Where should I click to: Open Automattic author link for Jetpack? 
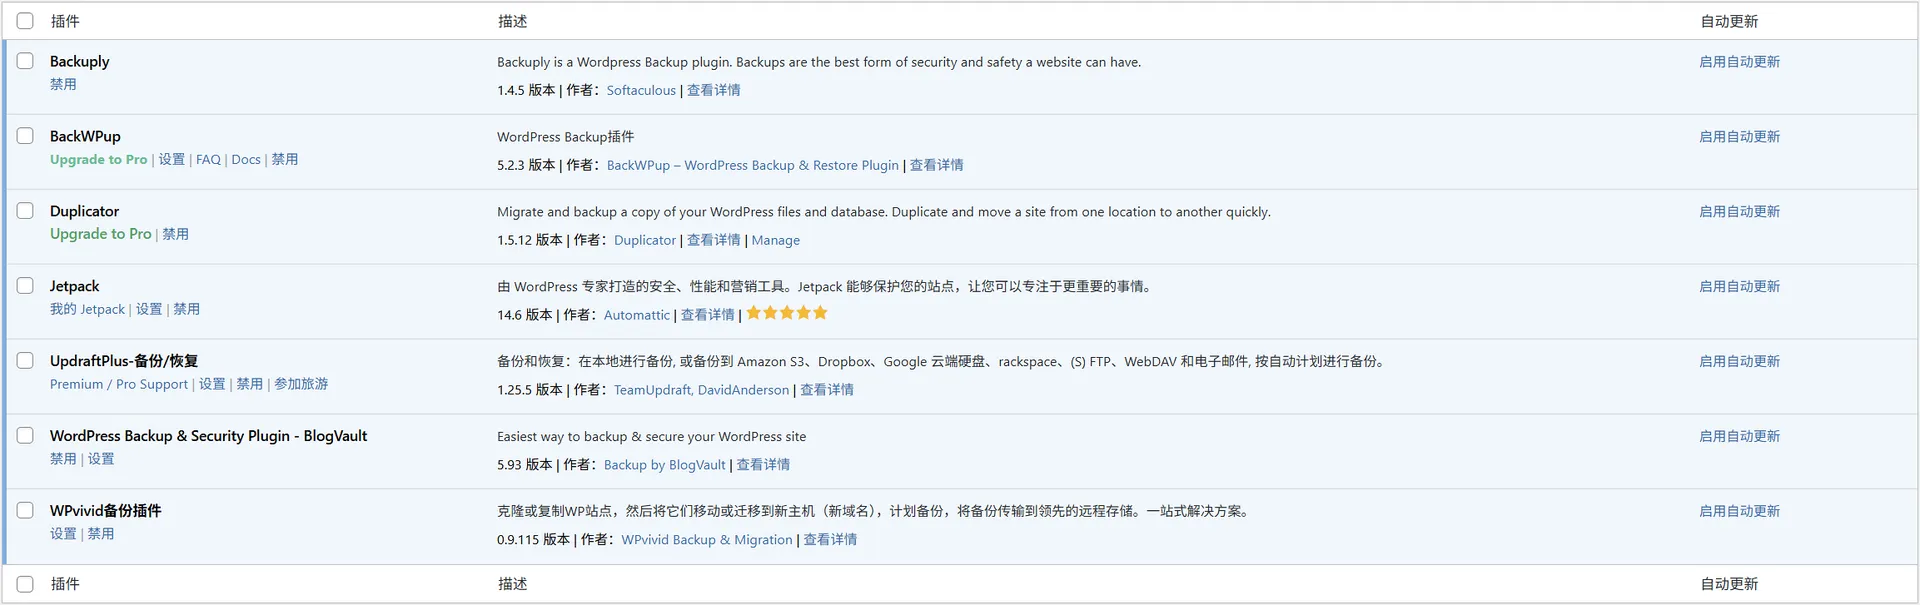pos(636,315)
